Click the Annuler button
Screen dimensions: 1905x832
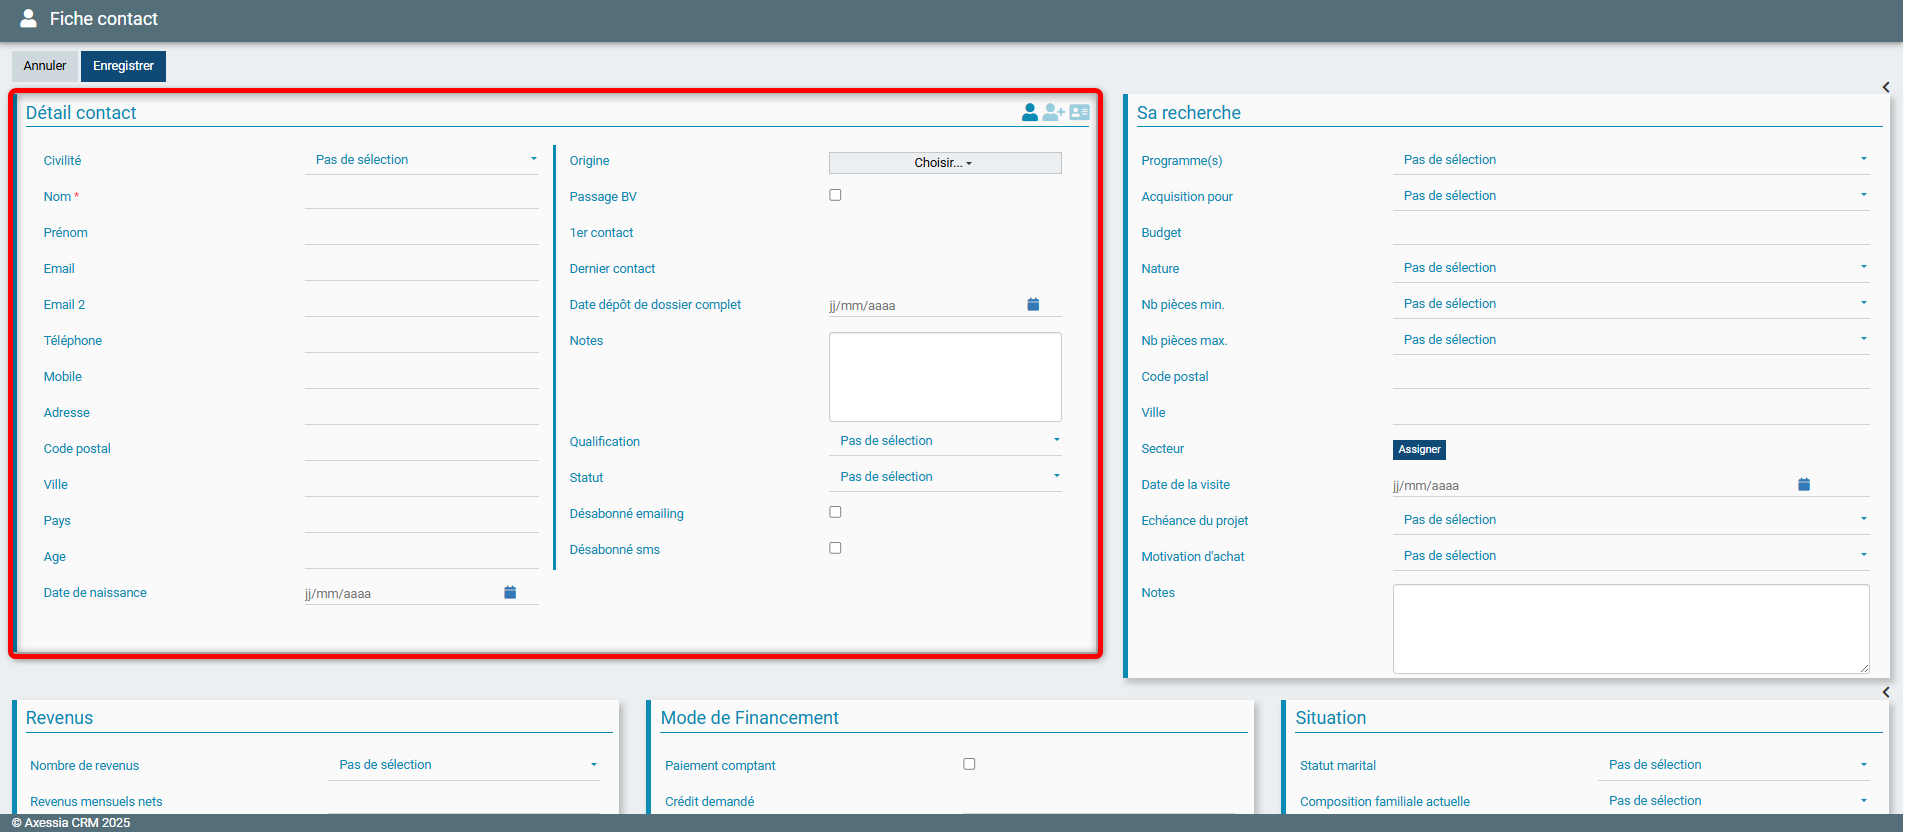(45, 66)
